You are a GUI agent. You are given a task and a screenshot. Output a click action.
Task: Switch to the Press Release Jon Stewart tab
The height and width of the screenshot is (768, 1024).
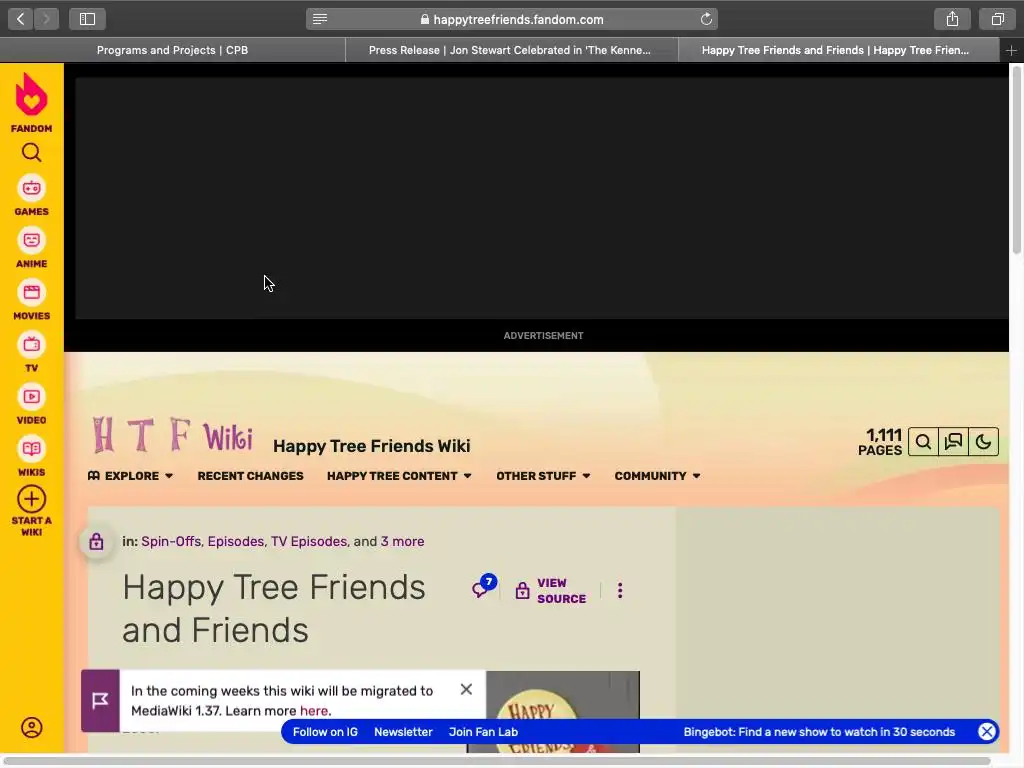pyautogui.click(x=511, y=50)
